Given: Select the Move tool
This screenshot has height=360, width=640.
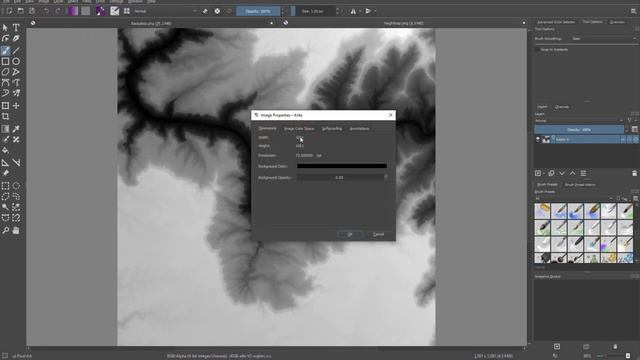Looking at the screenshot, I should click(16, 106).
